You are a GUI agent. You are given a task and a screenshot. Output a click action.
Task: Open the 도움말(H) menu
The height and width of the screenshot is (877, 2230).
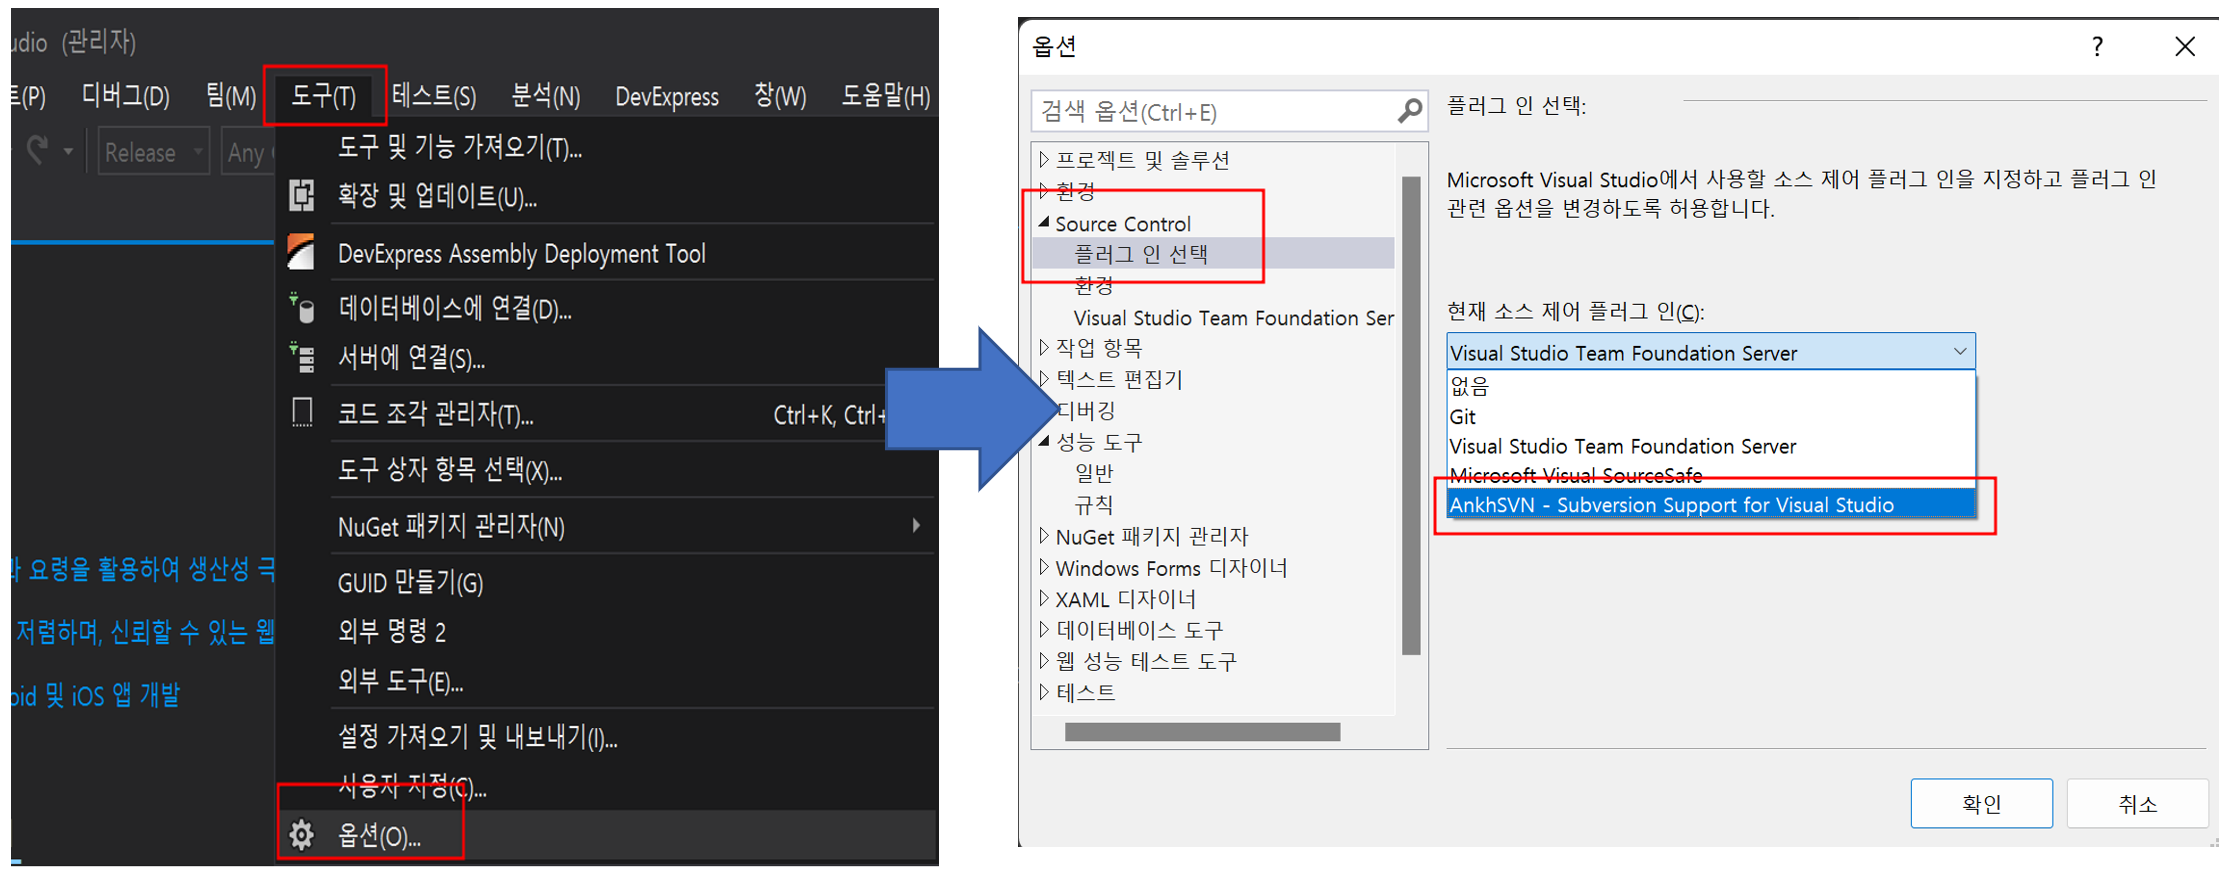click(886, 96)
